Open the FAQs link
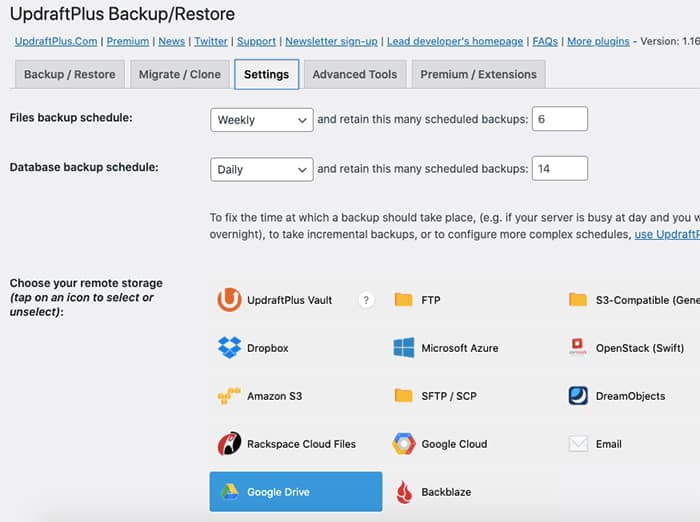The image size is (700, 522). coord(545,42)
